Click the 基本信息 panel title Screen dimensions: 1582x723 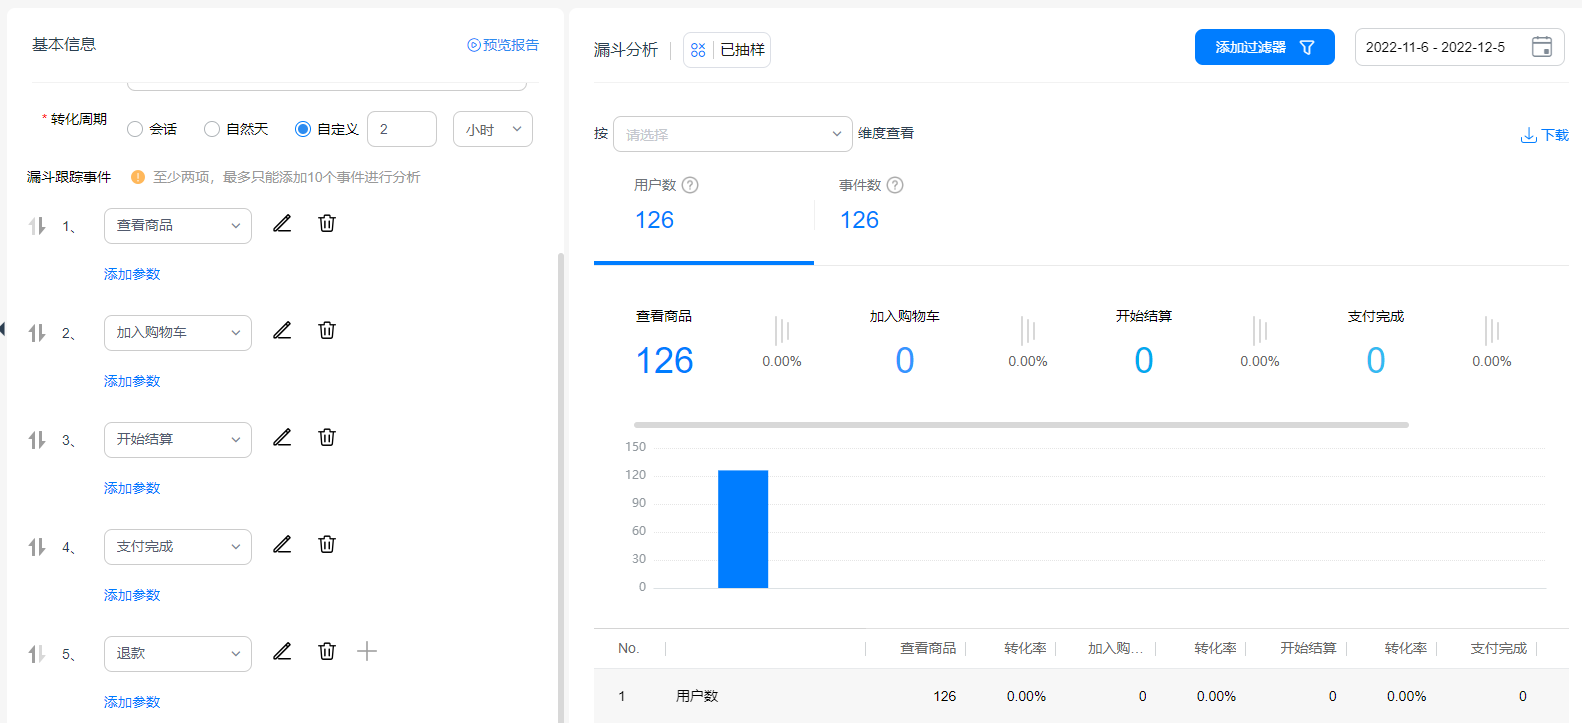[64, 44]
